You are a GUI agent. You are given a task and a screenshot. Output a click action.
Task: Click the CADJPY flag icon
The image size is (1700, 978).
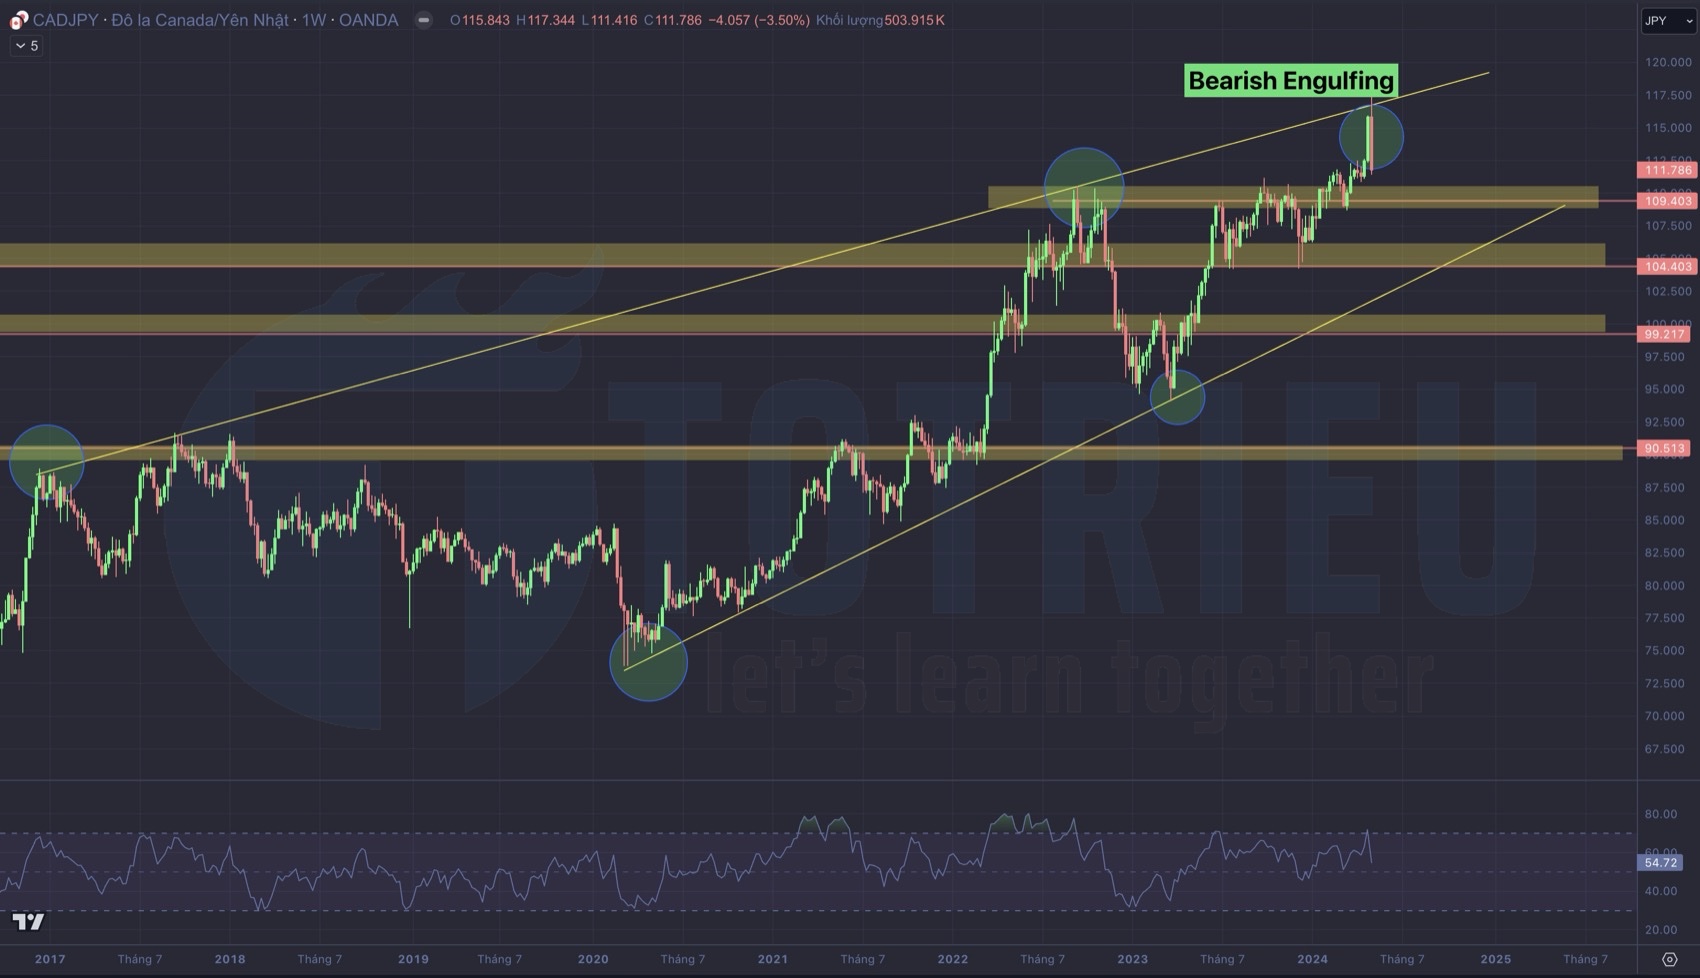point(19,20)
